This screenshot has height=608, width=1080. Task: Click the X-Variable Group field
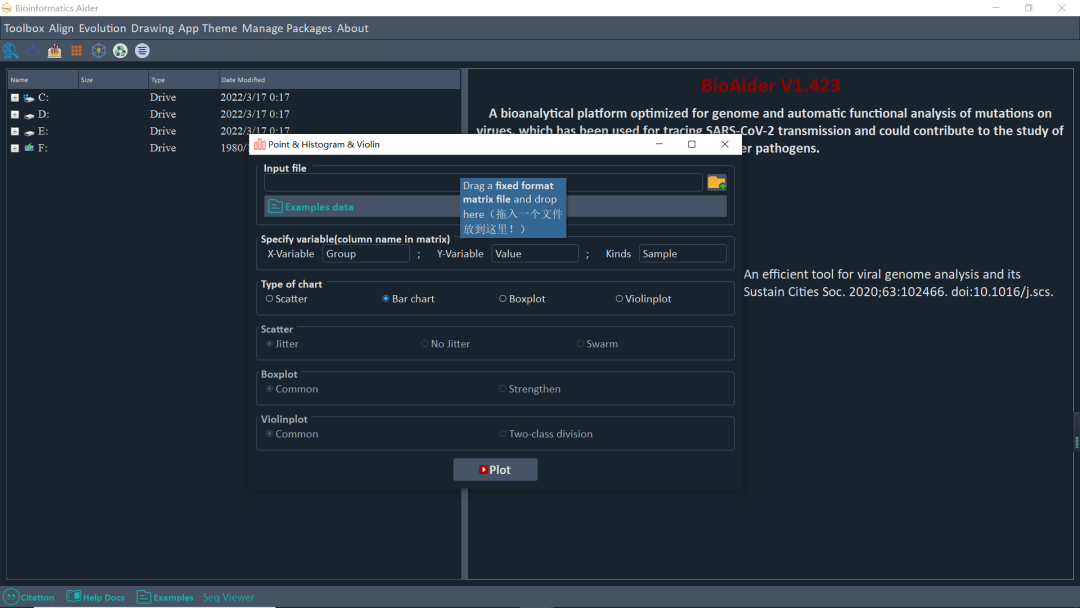[366, 254]
